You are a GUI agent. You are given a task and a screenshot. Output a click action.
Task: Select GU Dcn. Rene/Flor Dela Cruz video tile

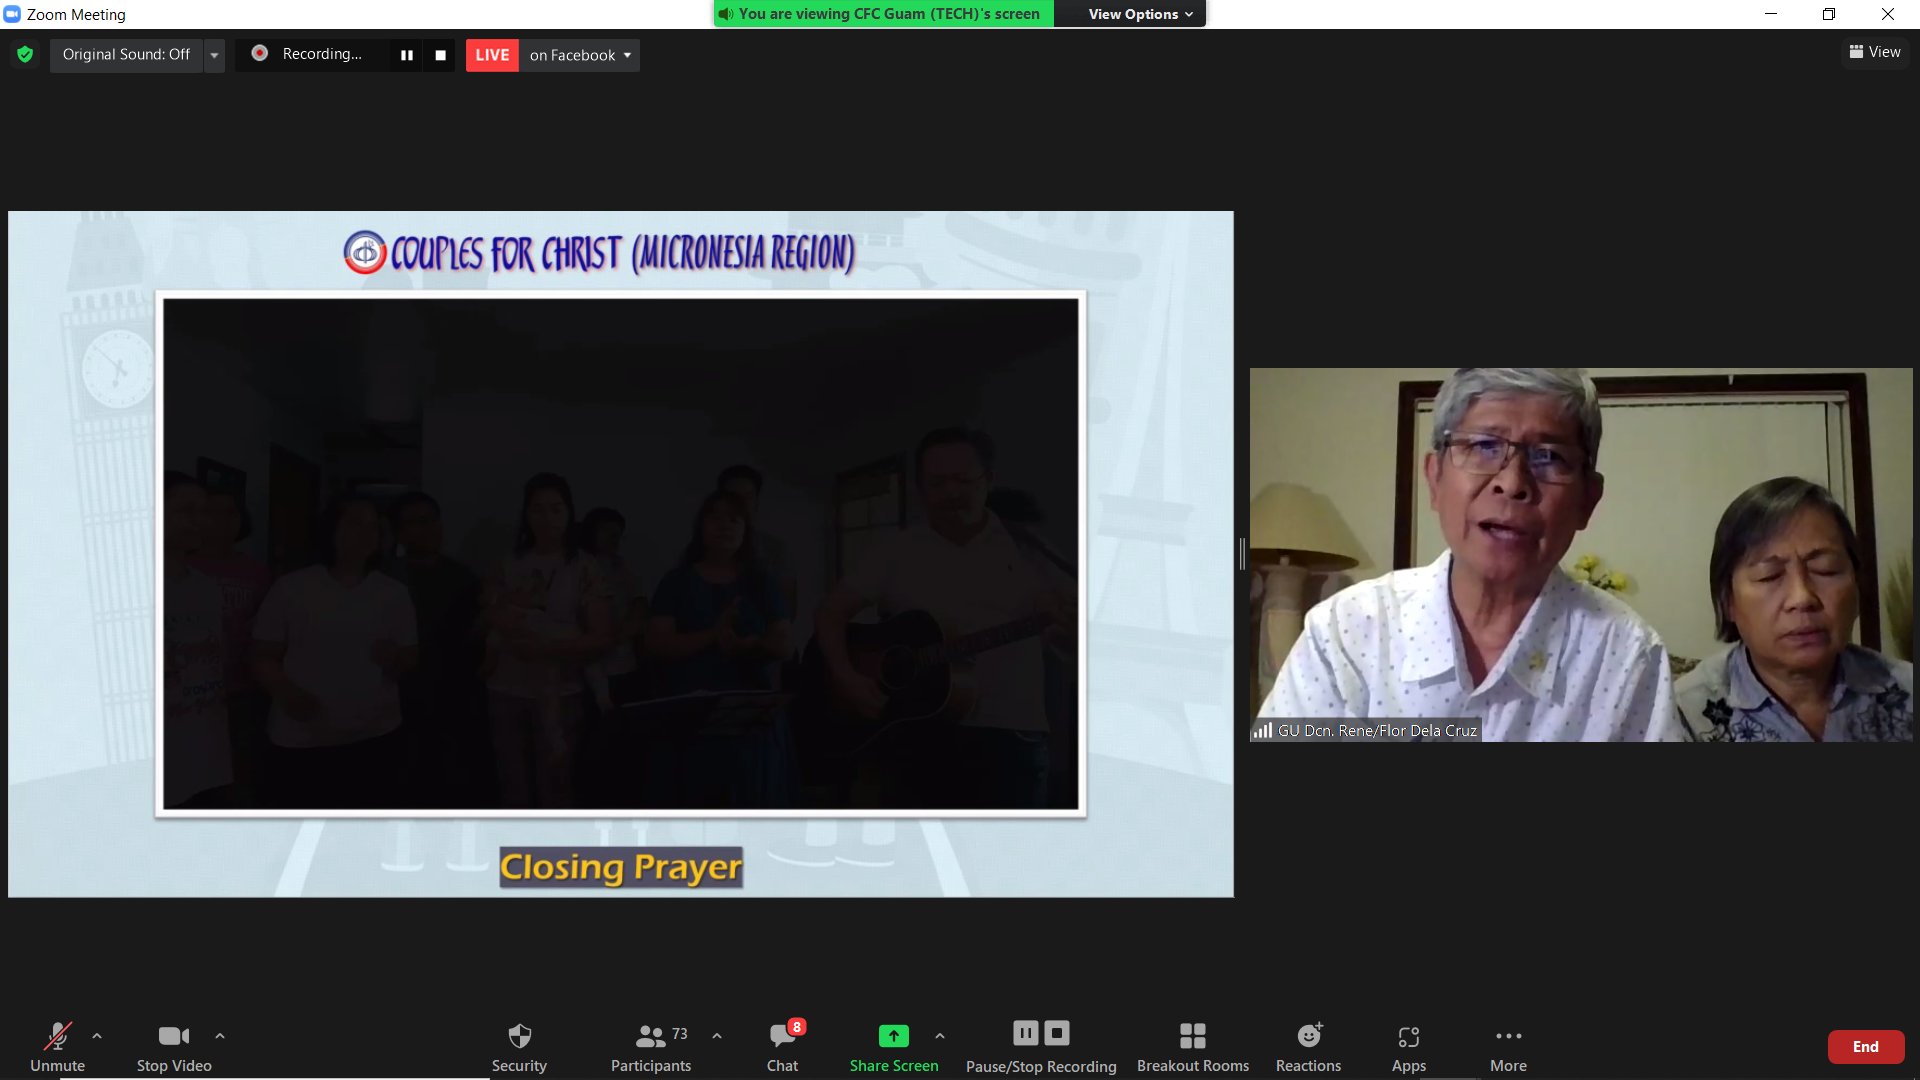[1581, 554]
